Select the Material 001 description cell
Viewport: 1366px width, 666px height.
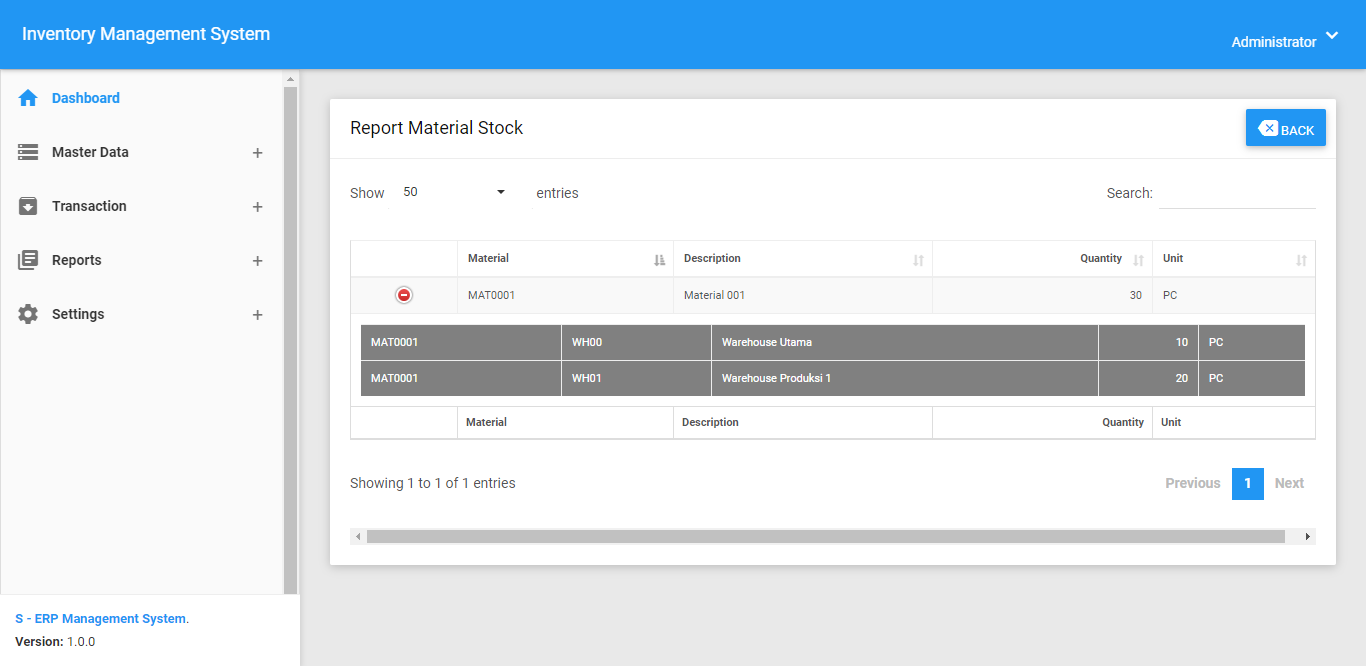tap(803, 295)
